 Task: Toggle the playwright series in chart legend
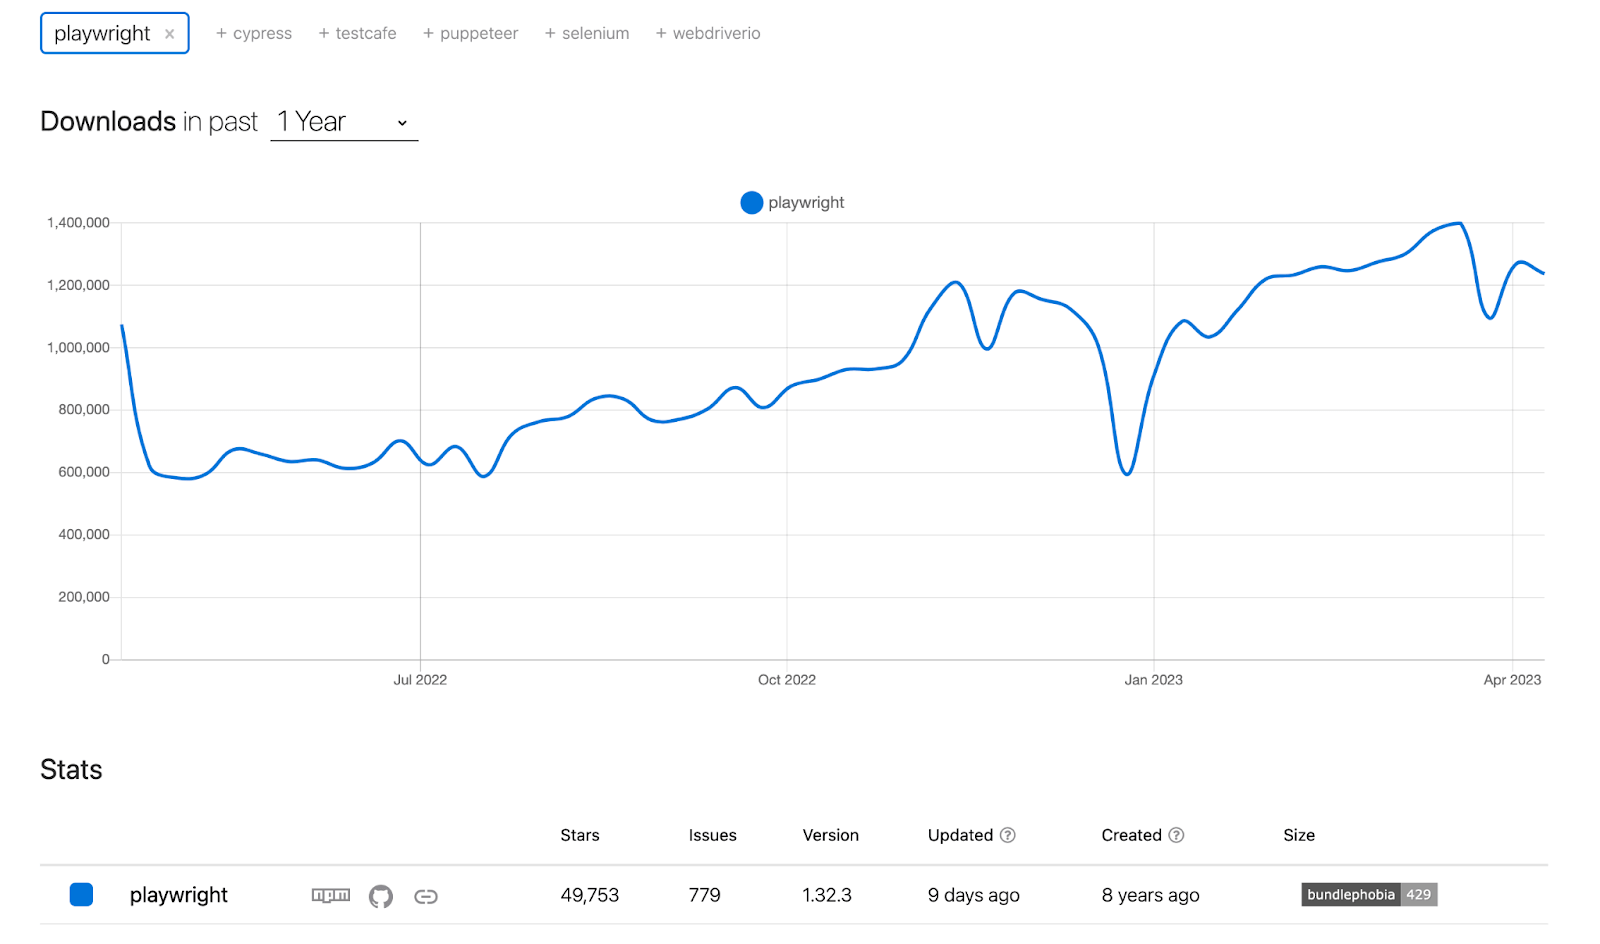click(793, 203)
